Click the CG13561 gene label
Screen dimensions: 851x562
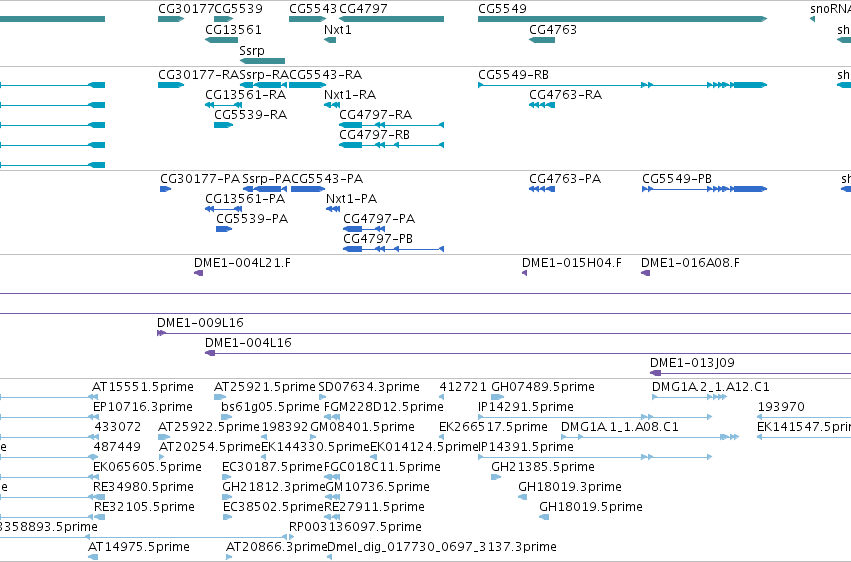pos(233,29)
